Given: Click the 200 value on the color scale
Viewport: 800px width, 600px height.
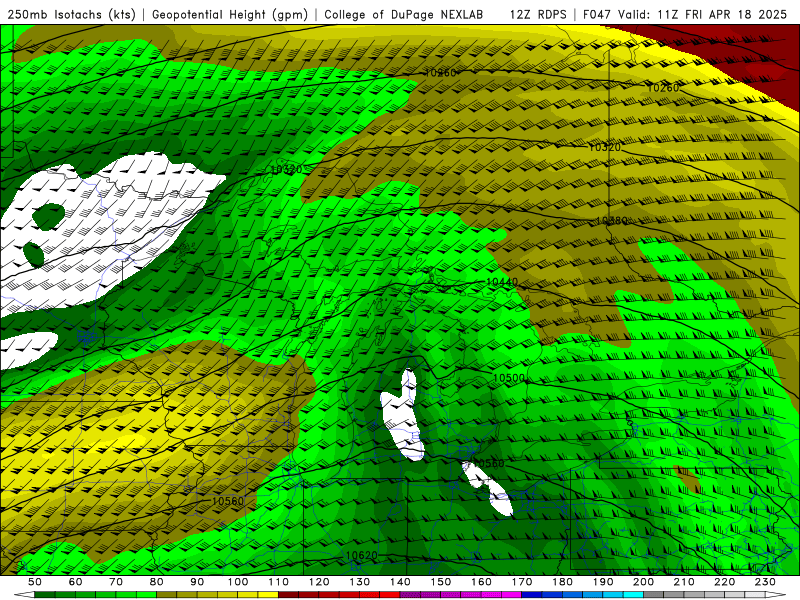Looking at the screenshot, I should [643, 582].
